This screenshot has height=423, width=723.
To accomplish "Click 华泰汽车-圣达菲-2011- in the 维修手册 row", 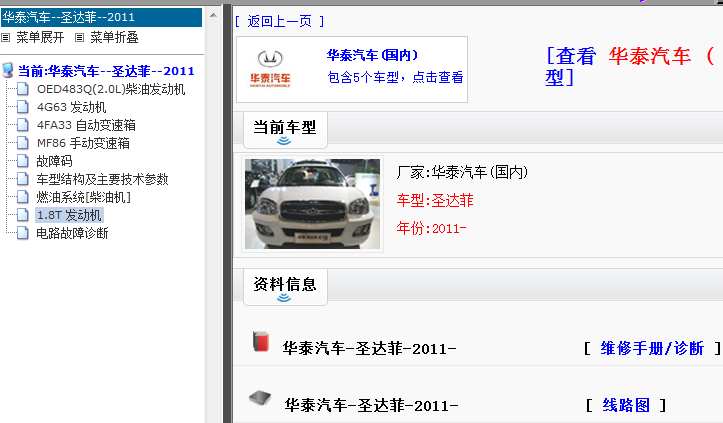I will (x=369, y=348).
